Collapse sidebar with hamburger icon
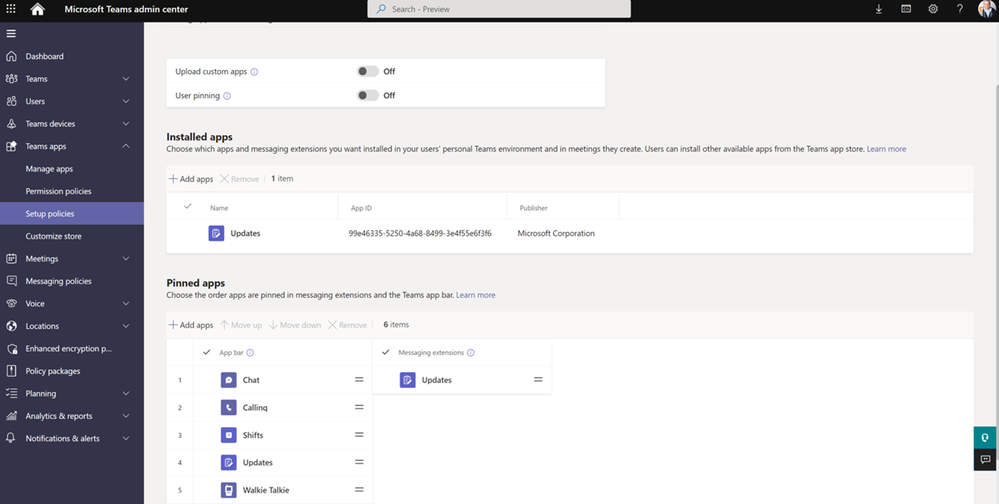 [x=11, y=33]
